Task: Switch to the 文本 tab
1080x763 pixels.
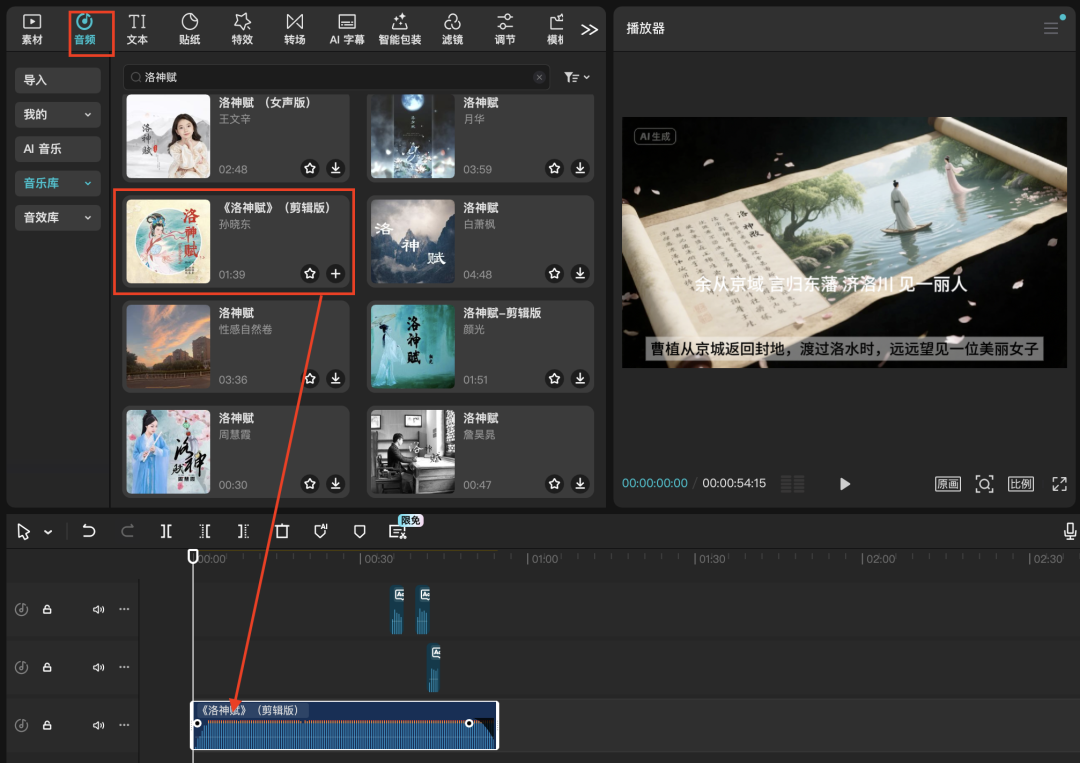Action: (x=137, y=29)
